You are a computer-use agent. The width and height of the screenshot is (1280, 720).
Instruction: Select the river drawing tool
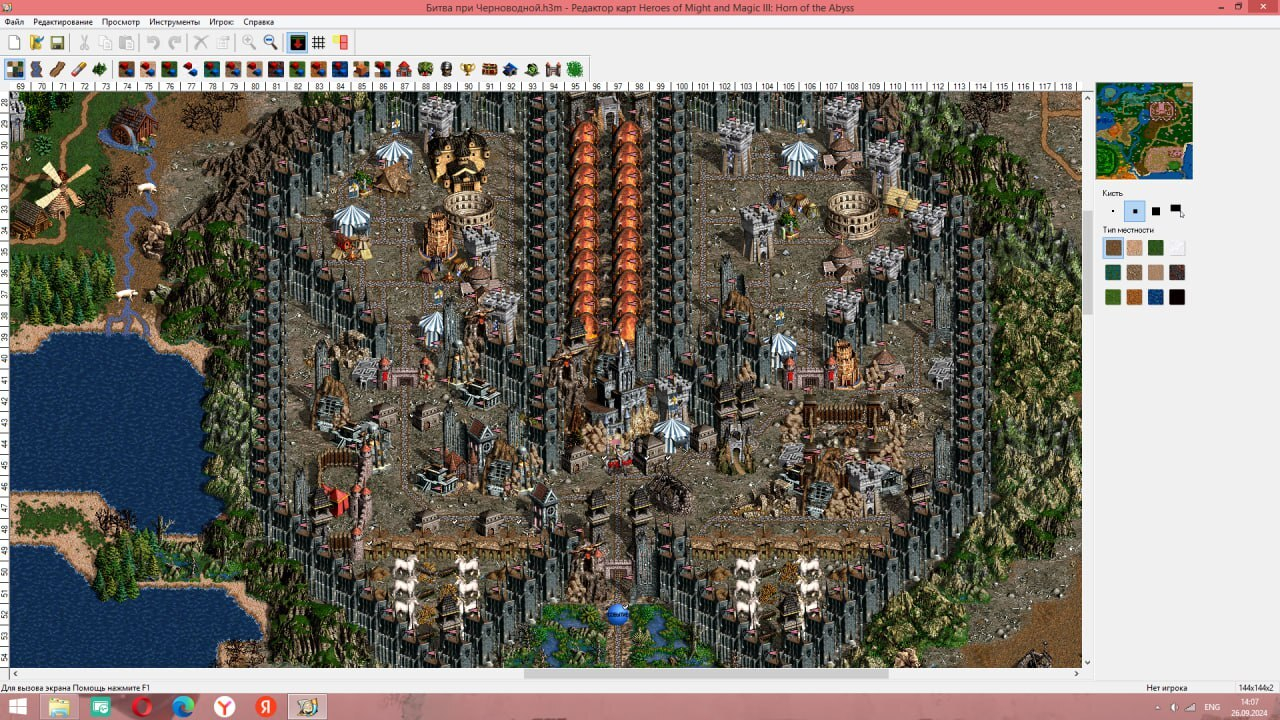[36, 69]
